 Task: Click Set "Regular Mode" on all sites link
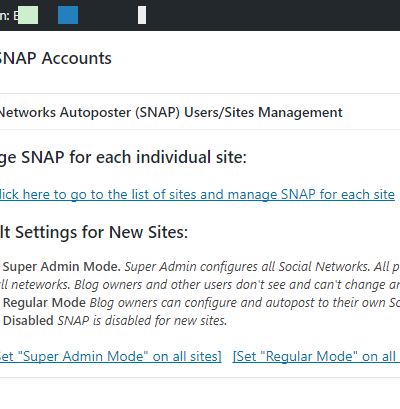316,357
